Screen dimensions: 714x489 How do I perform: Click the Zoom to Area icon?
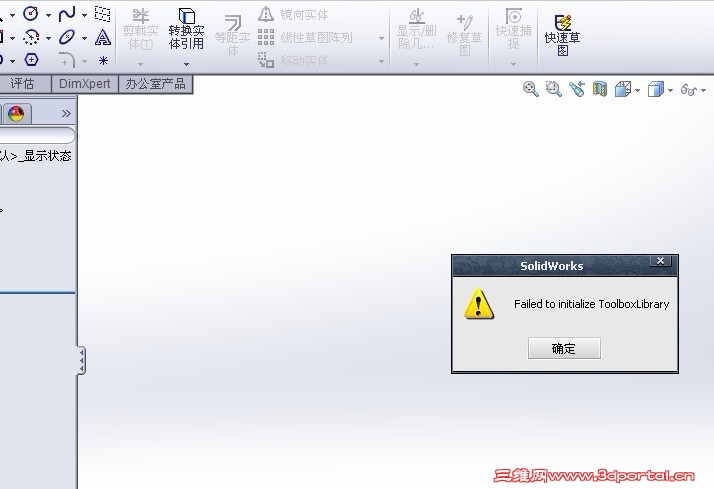[554, 89]
